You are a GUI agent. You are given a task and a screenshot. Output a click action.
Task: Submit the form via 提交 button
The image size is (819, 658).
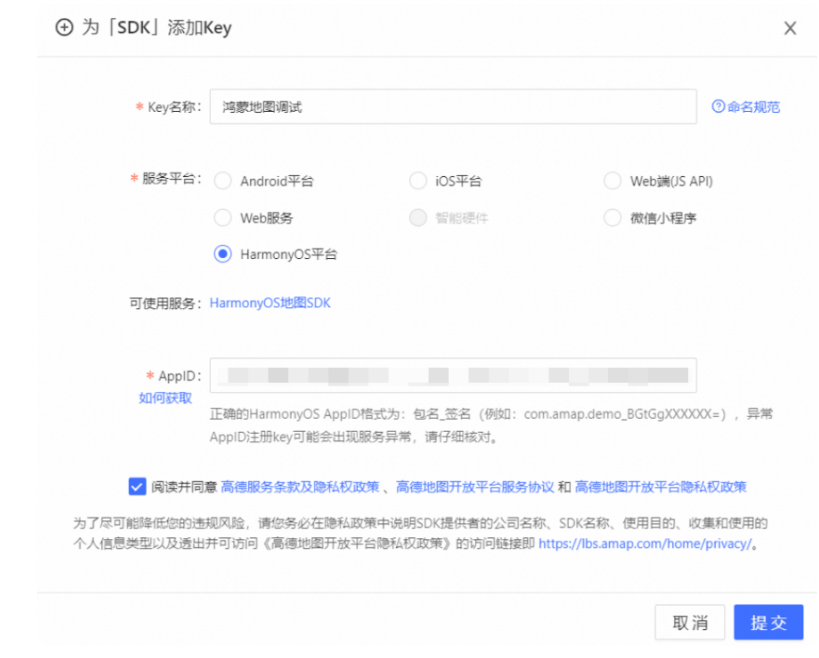(768, 621)
